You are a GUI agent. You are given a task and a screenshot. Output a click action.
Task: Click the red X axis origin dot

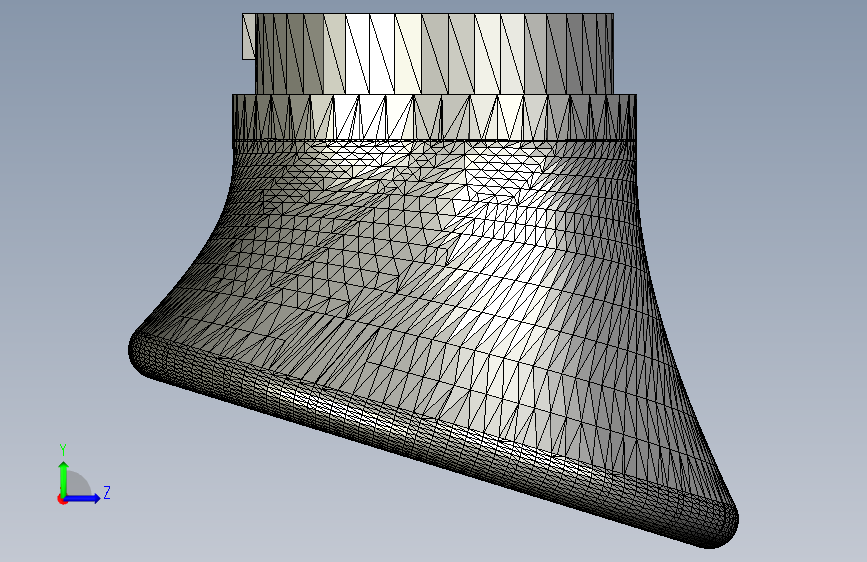(62, 499)
